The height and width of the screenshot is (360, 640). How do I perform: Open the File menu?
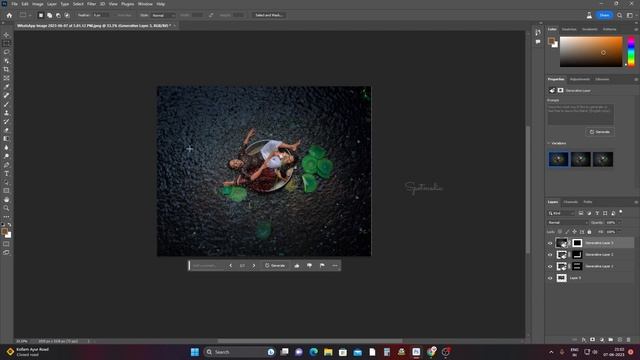coord(14,4)
